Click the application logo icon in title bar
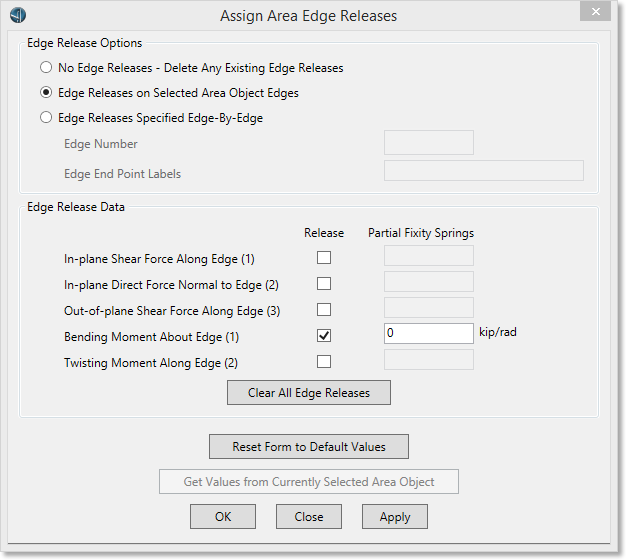Screen dimensions: 626x560 pyautogui.click(x=18, y=15)
